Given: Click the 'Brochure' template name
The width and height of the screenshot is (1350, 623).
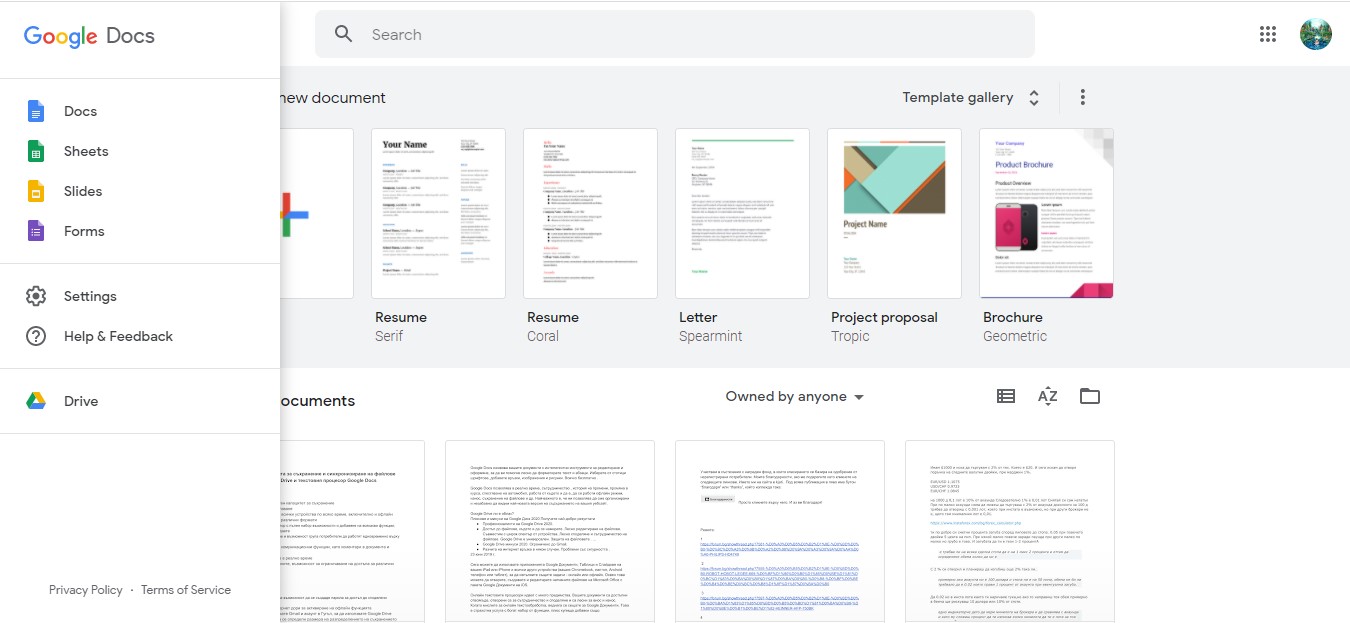Looking at the screenshot, I should 1013,317.
